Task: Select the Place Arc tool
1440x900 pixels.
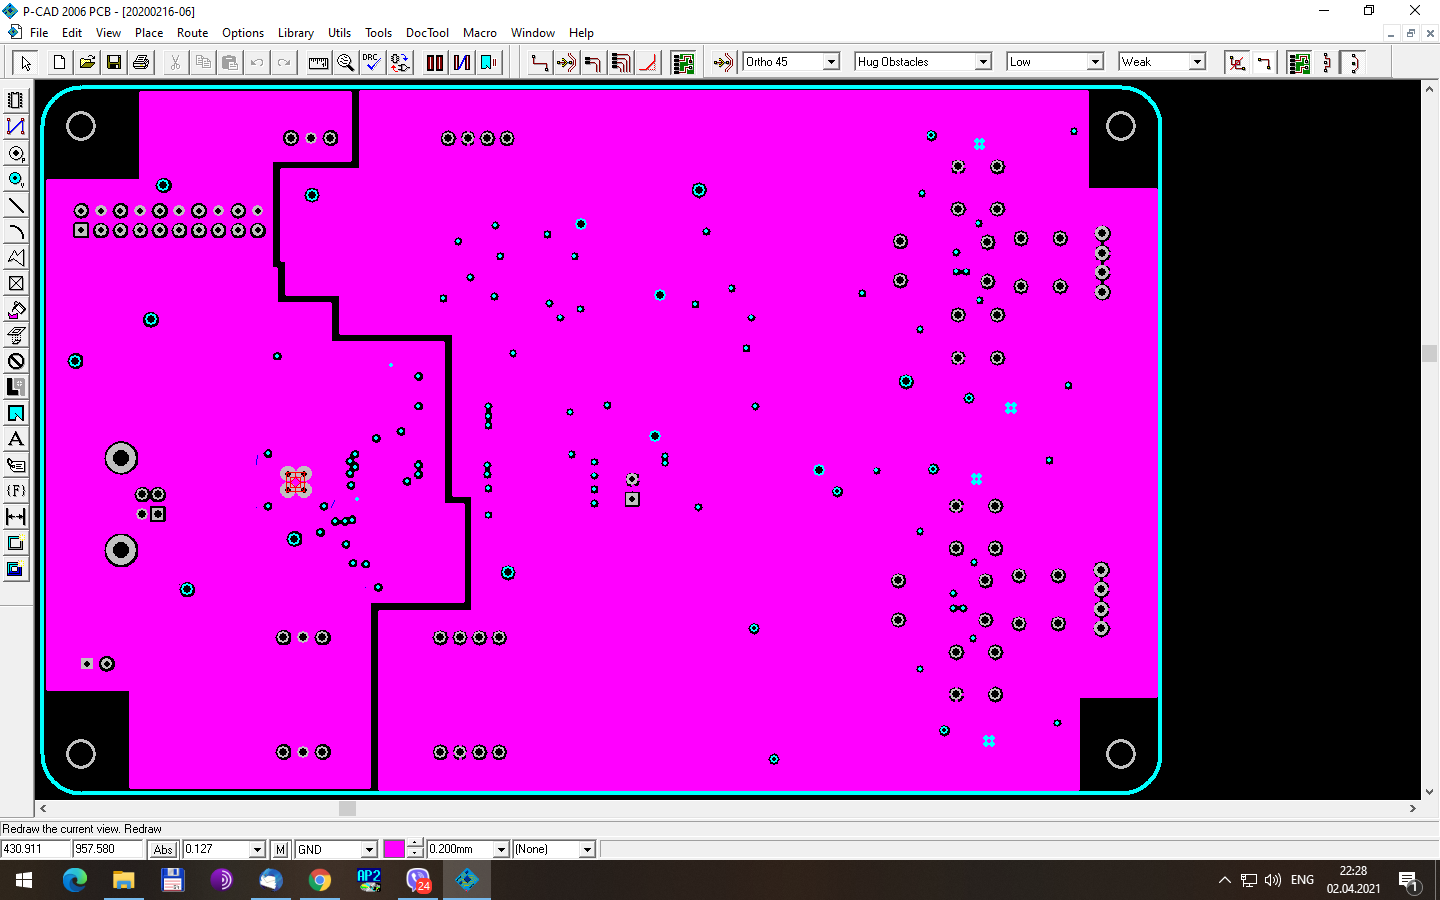Action: coord(16,231)
